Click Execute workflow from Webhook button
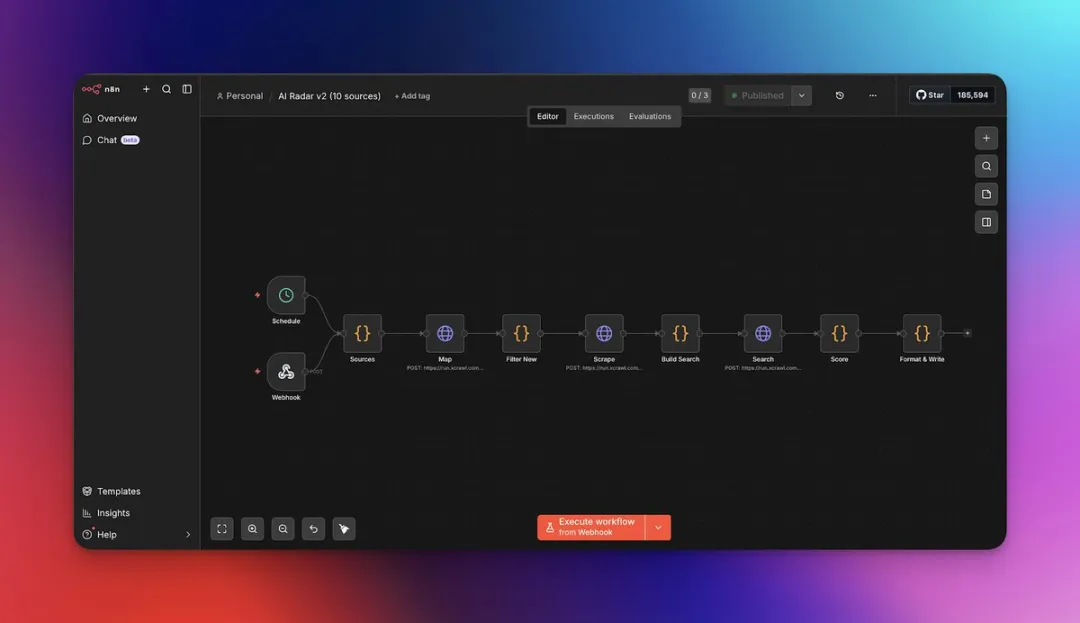This screenshot has width=1080, height=623. (x=591, y=527)
